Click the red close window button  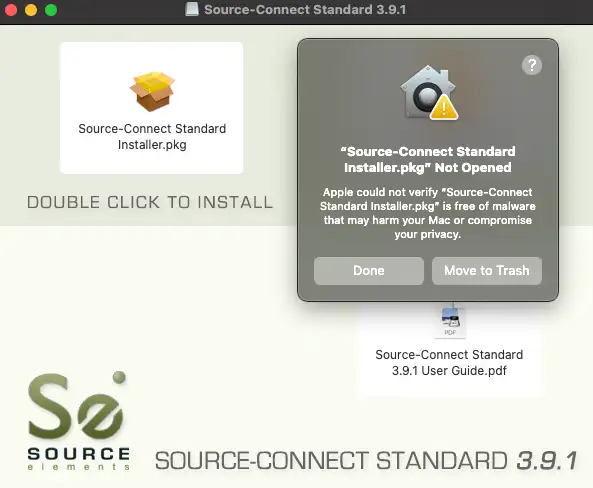pos(11,10)
